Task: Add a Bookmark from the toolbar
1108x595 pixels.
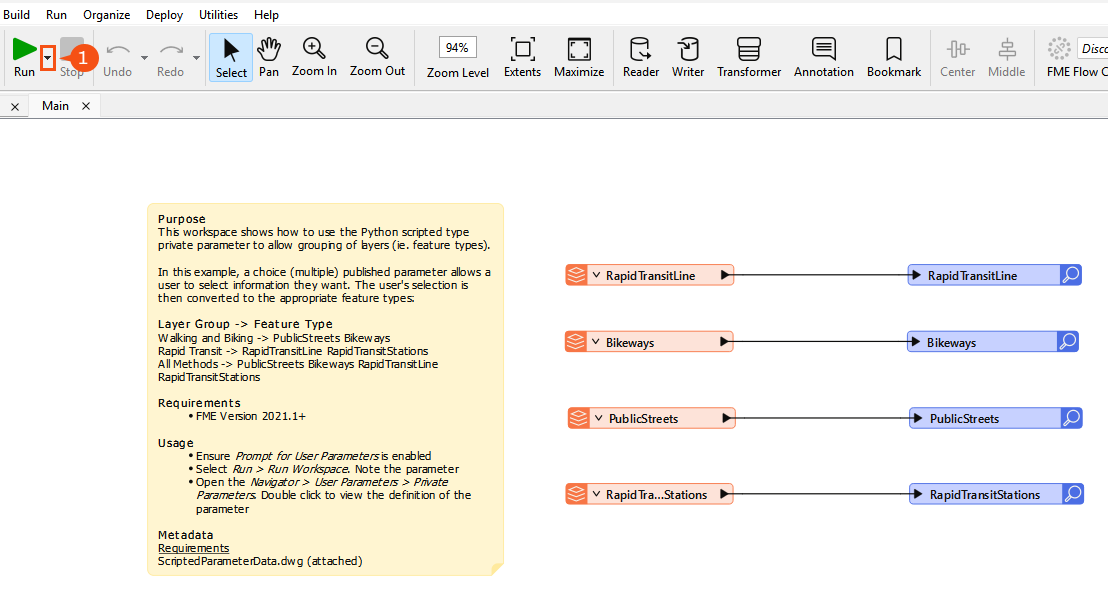Action: coord(893,56)
